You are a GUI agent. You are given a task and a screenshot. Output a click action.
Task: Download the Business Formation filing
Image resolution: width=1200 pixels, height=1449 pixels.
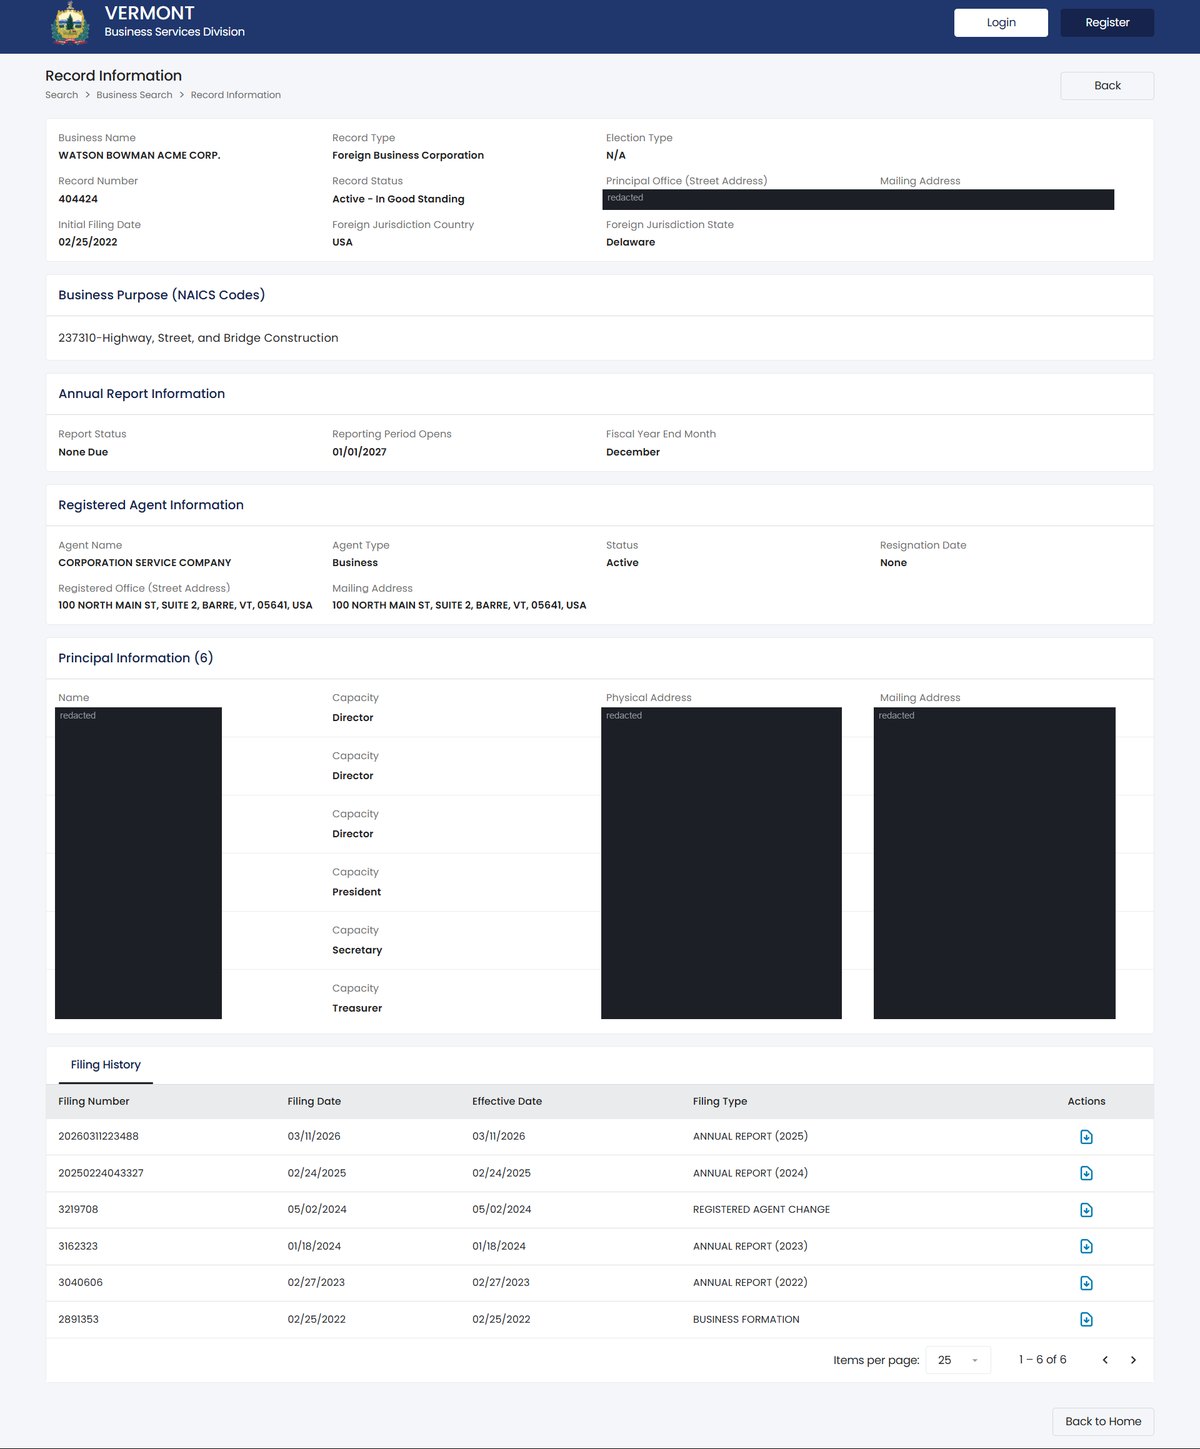1086,1319
